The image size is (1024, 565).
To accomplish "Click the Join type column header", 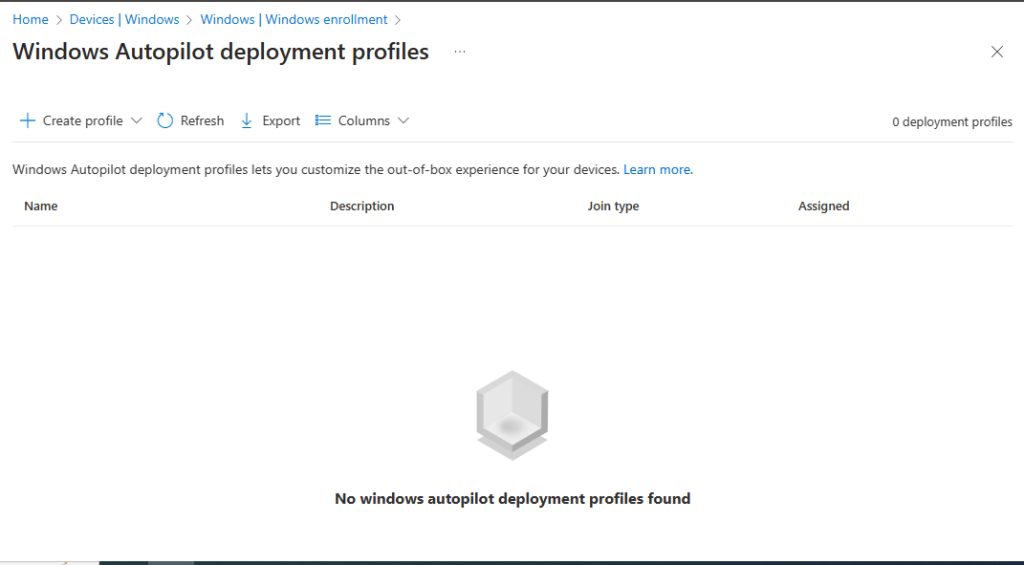I will point(613,206).
